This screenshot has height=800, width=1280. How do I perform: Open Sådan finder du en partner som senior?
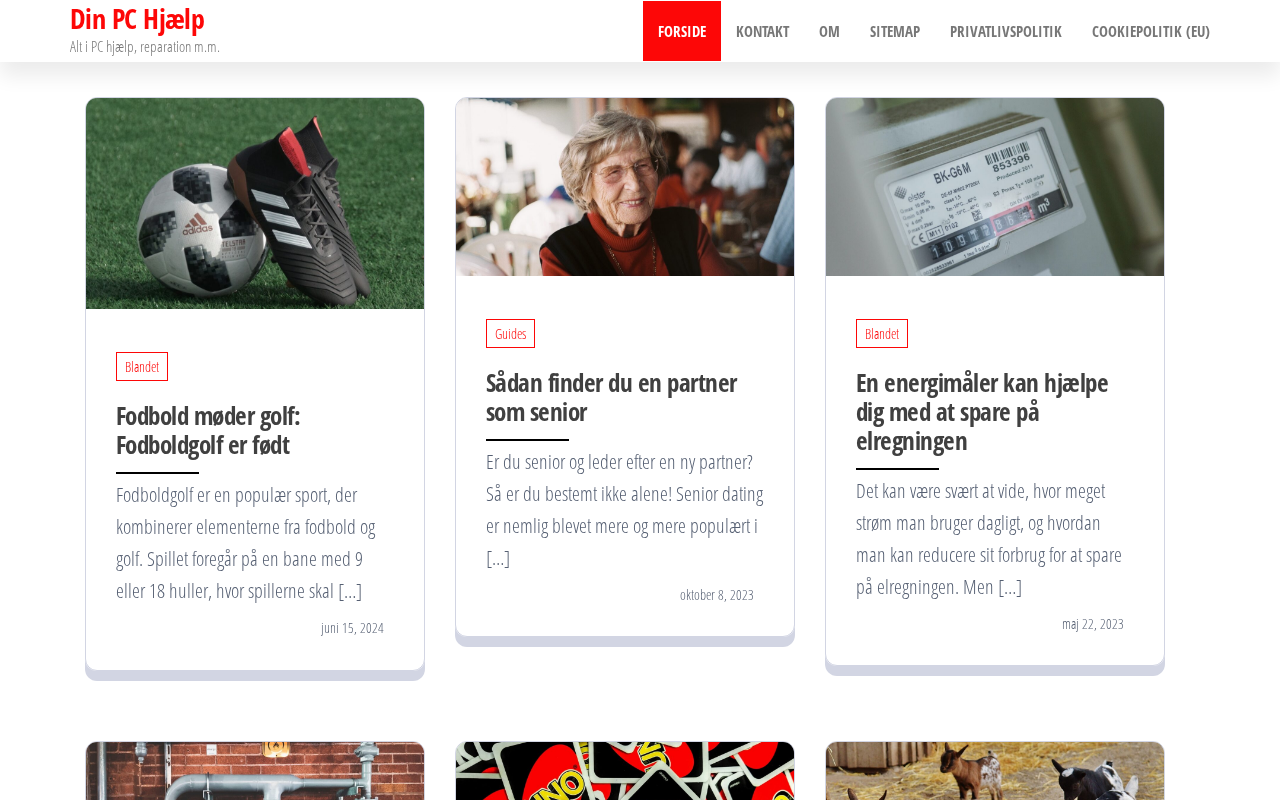(611, 397)
